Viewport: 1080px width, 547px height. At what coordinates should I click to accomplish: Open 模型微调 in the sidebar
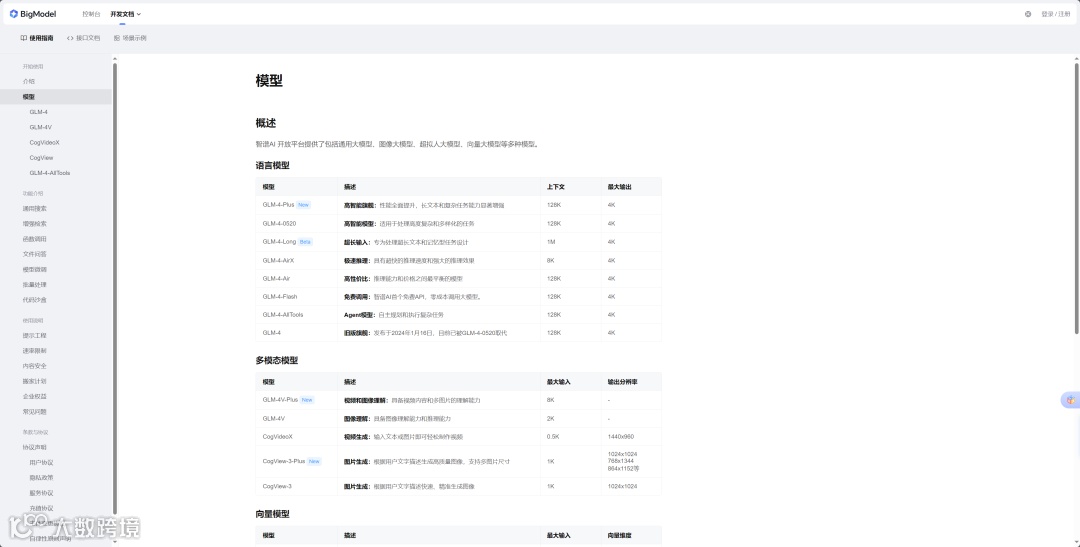34,269
